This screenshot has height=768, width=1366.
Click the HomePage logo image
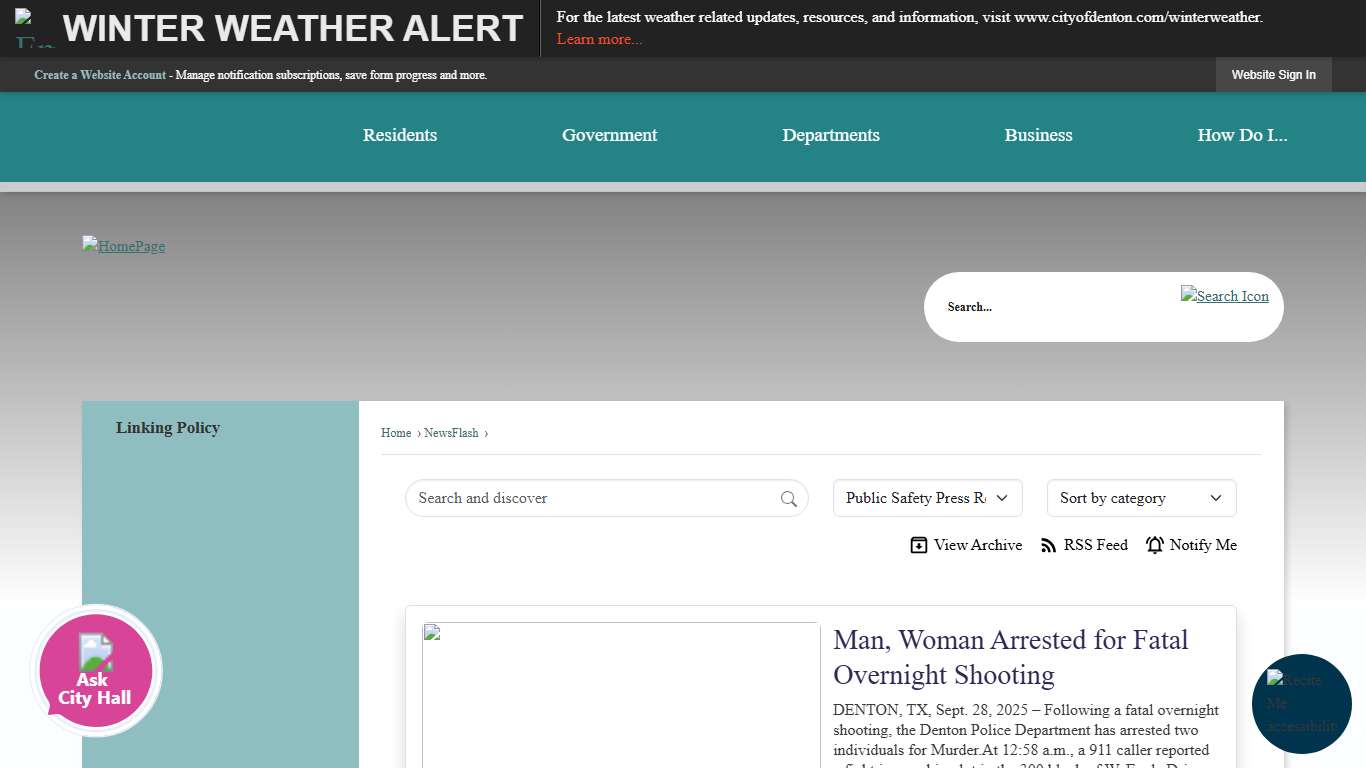(x=124, y=246)
